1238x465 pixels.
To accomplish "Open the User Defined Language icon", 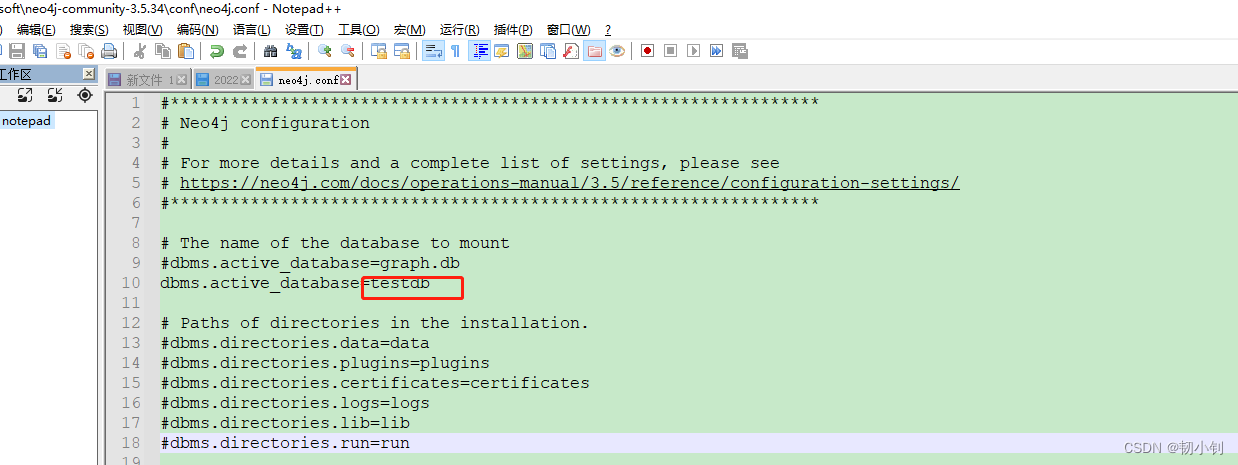I will click(502, 50).
